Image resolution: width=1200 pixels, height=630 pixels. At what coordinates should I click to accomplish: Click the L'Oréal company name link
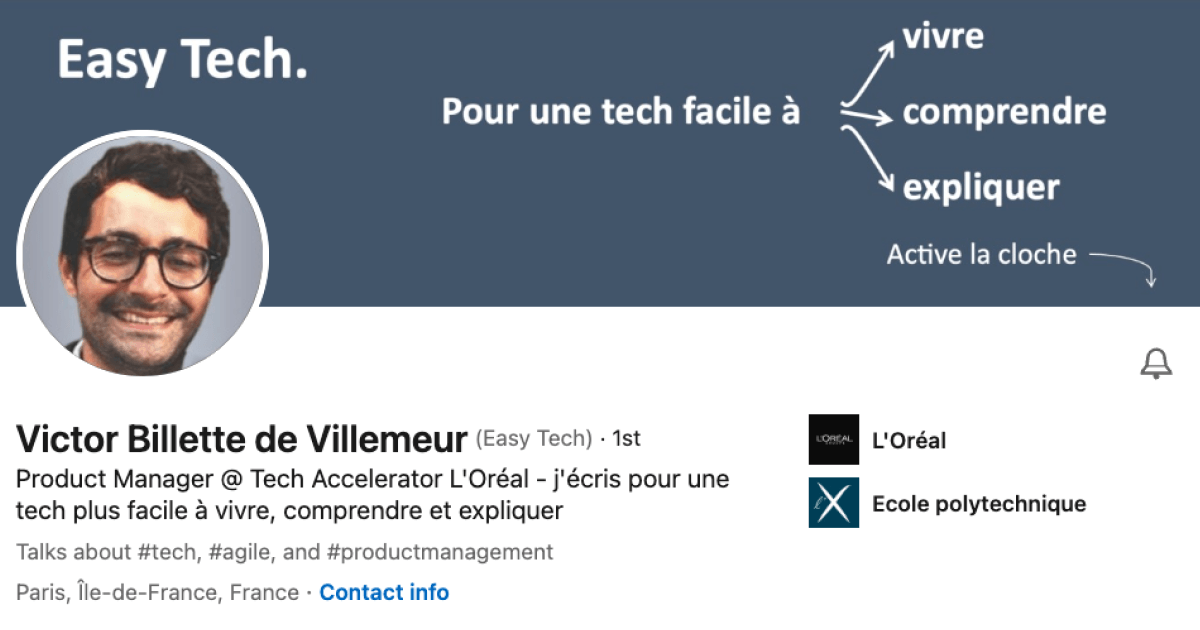908,441
